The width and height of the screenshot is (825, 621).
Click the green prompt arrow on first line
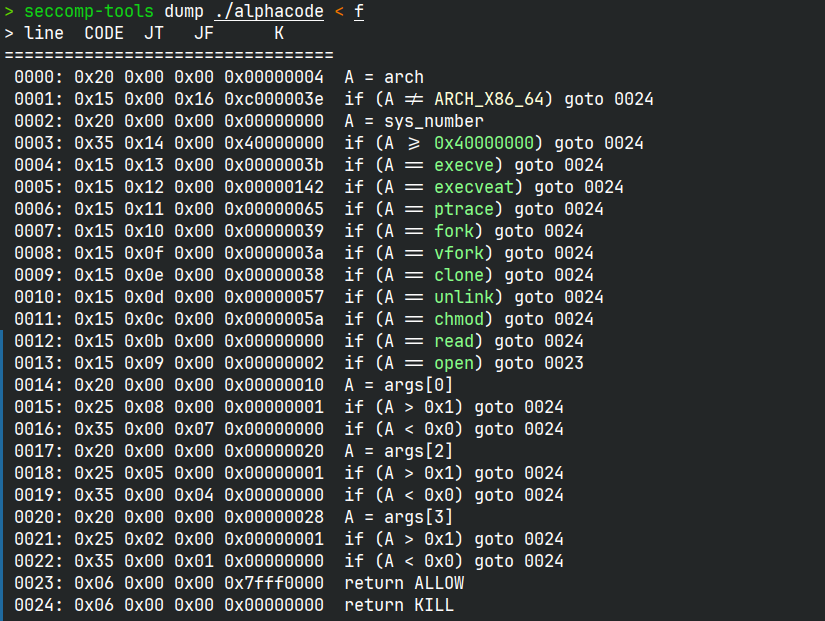[x=8, y=11]
